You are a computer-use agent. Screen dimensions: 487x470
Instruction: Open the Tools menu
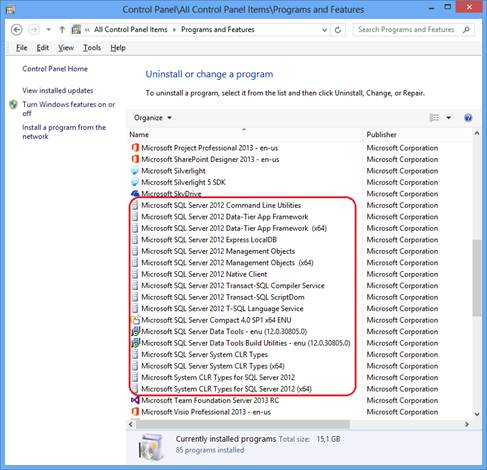pos(92,48)
